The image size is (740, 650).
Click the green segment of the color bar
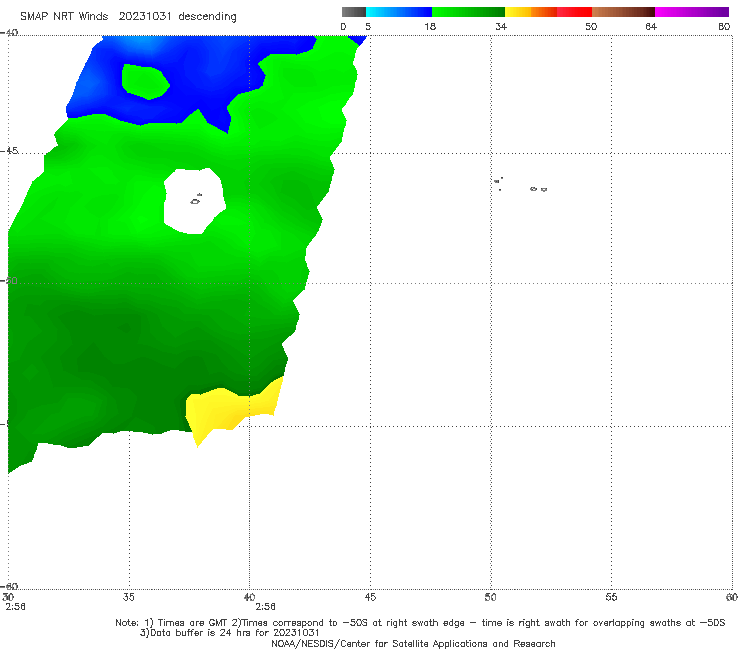coord(468,12)
